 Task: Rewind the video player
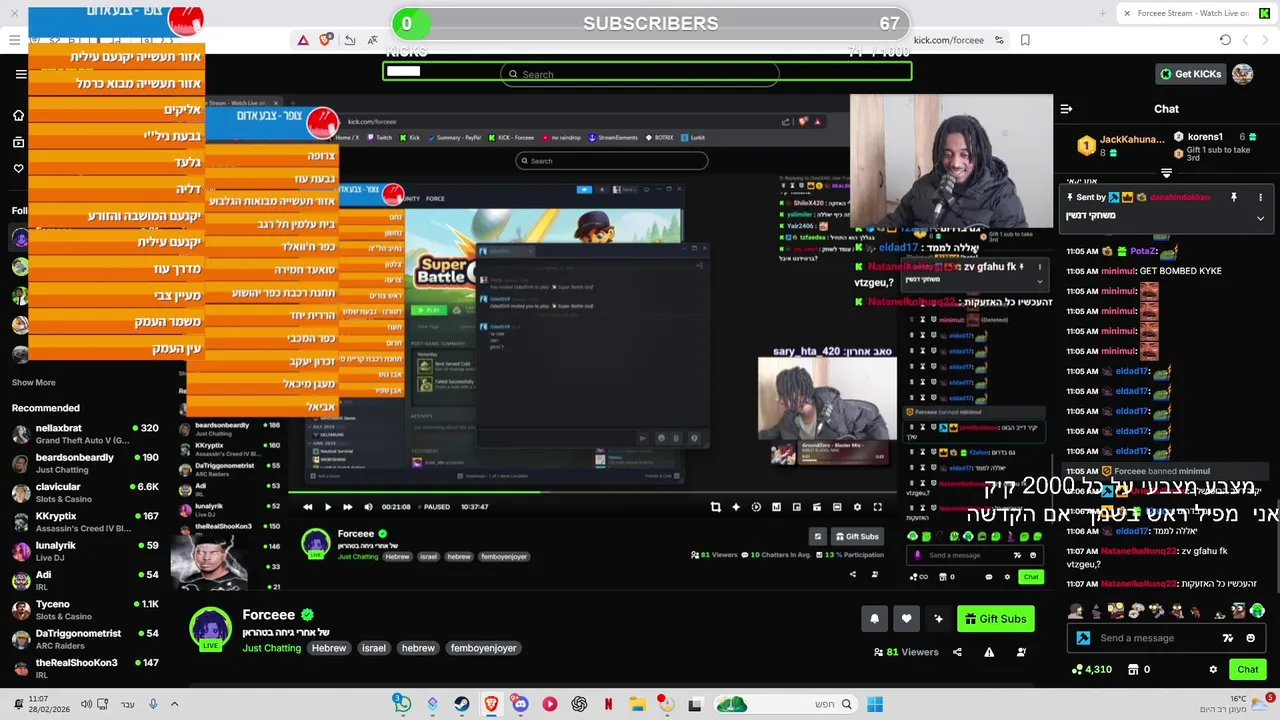307,507
